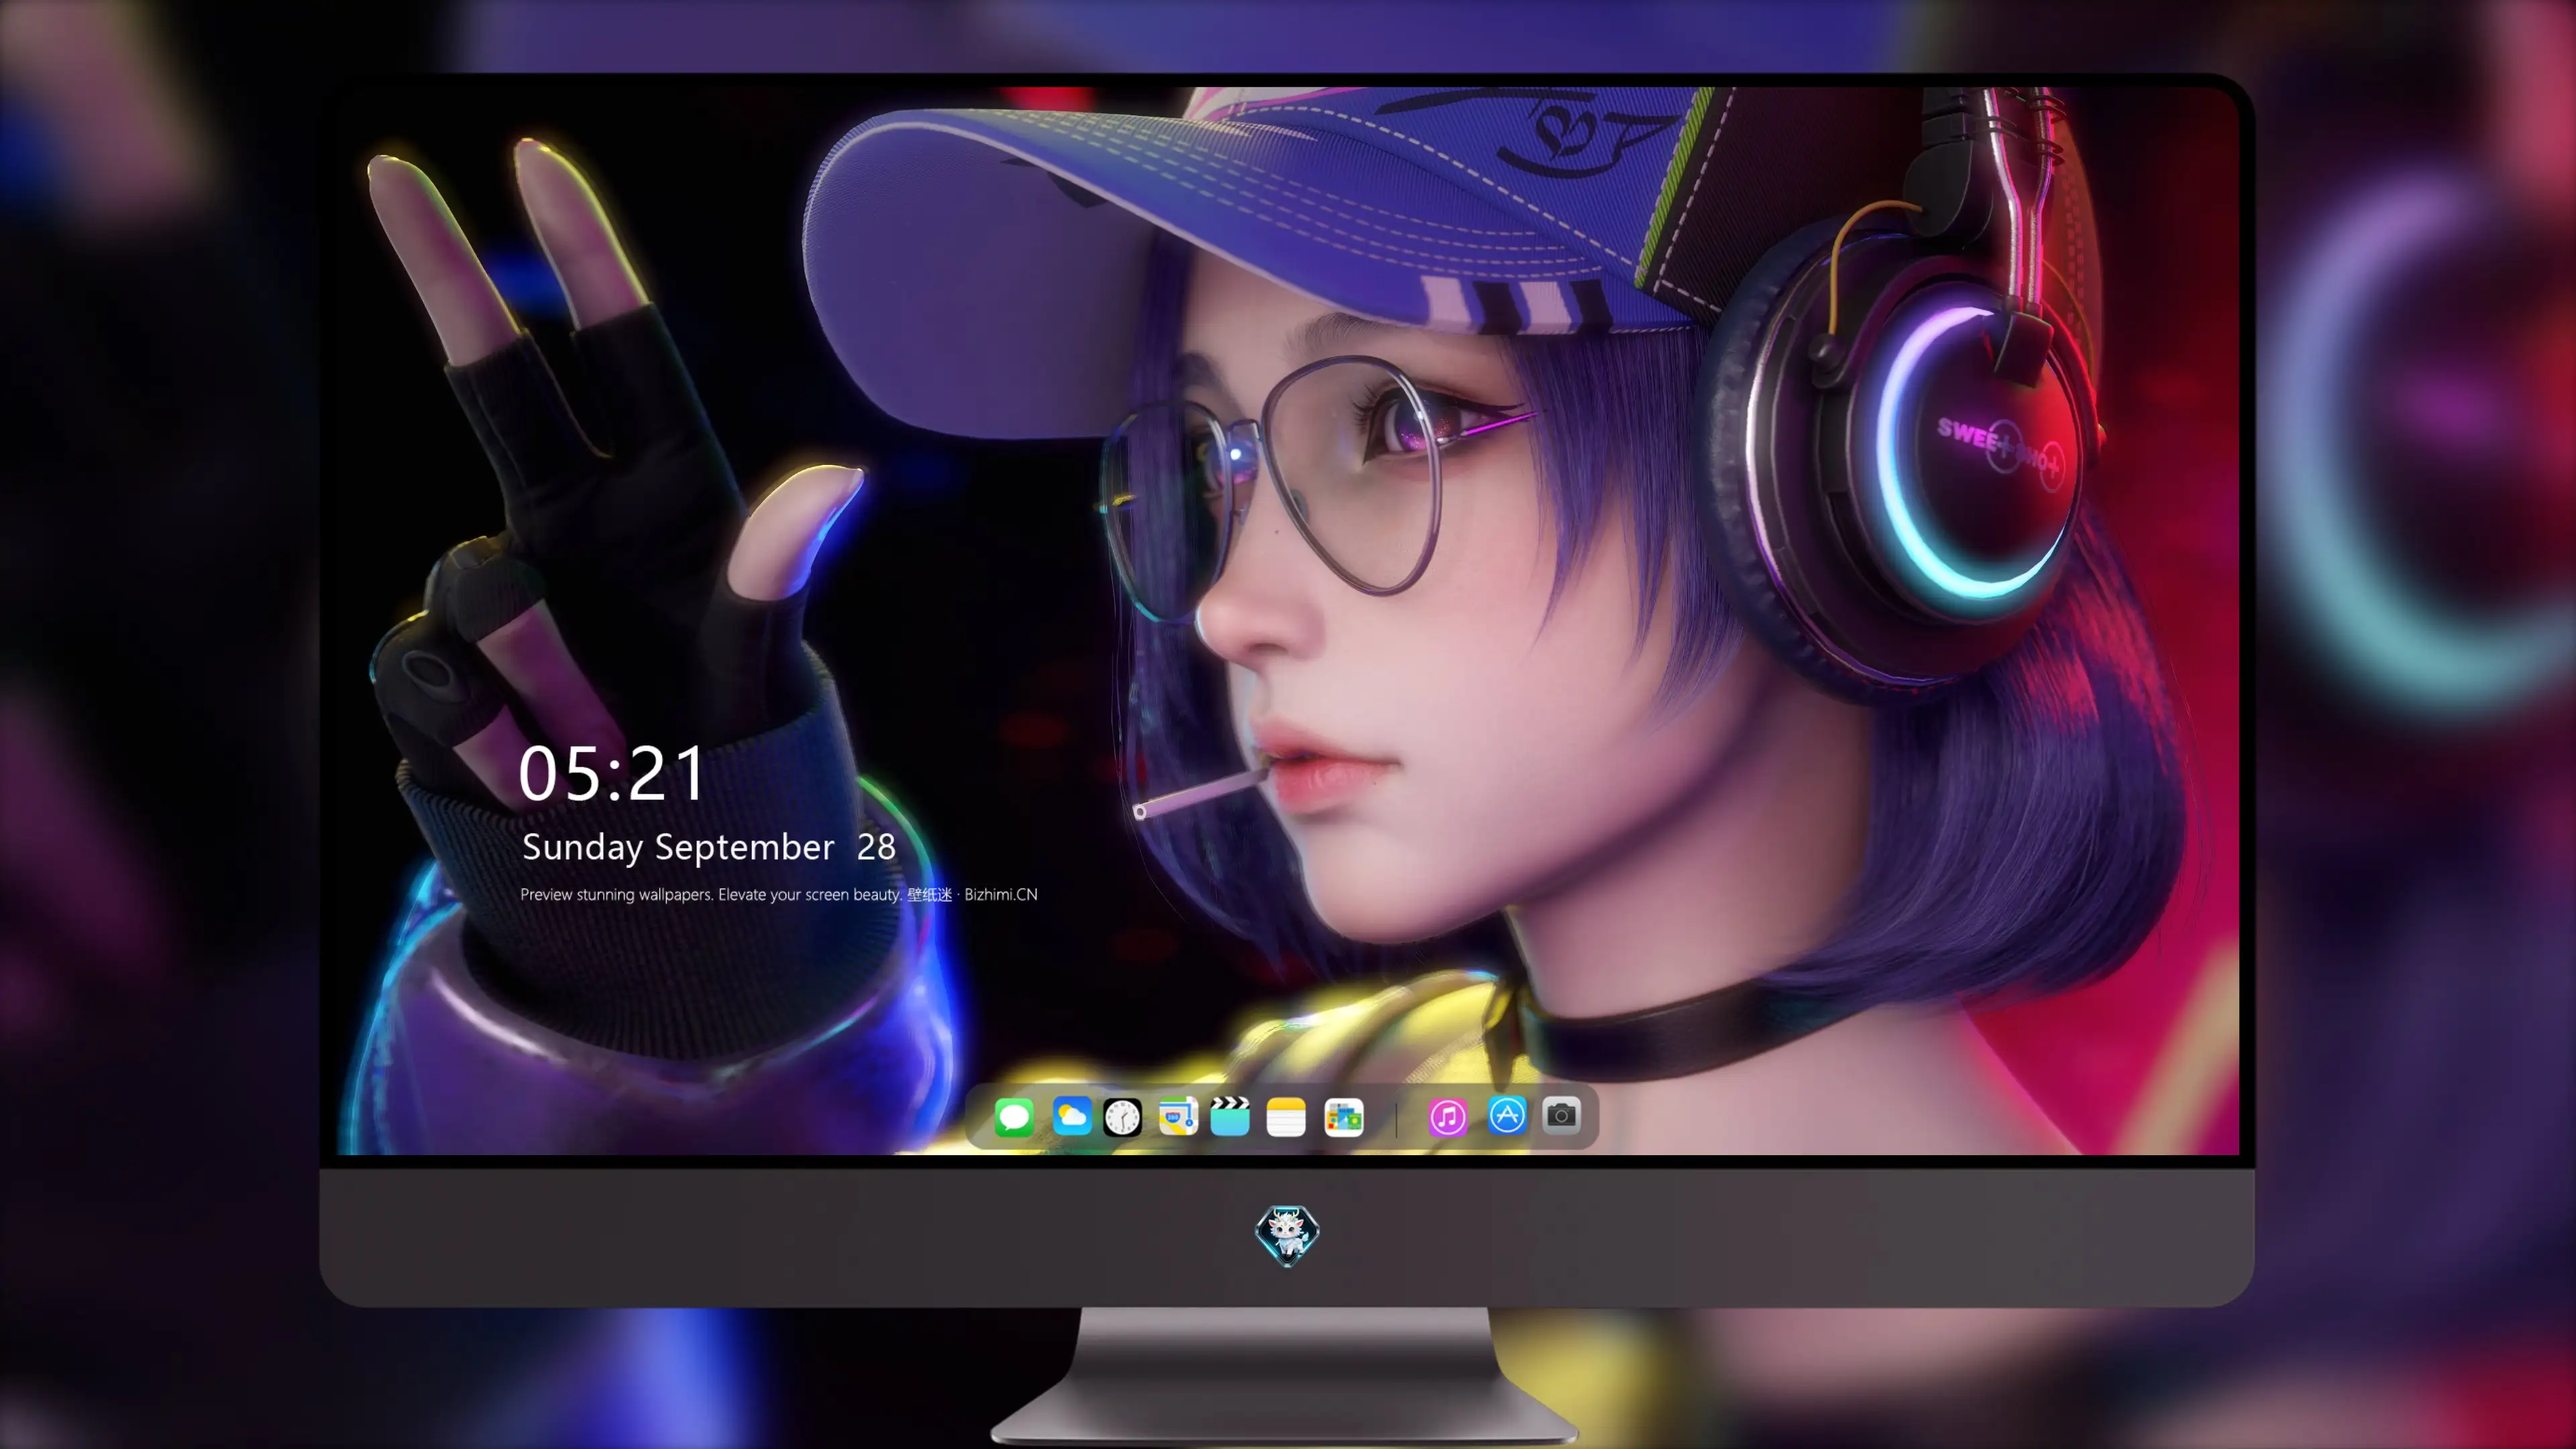The image size is (2576, 1449).
Task: Open the photo collage app icon
Action: click(x=1344, y=1117)
